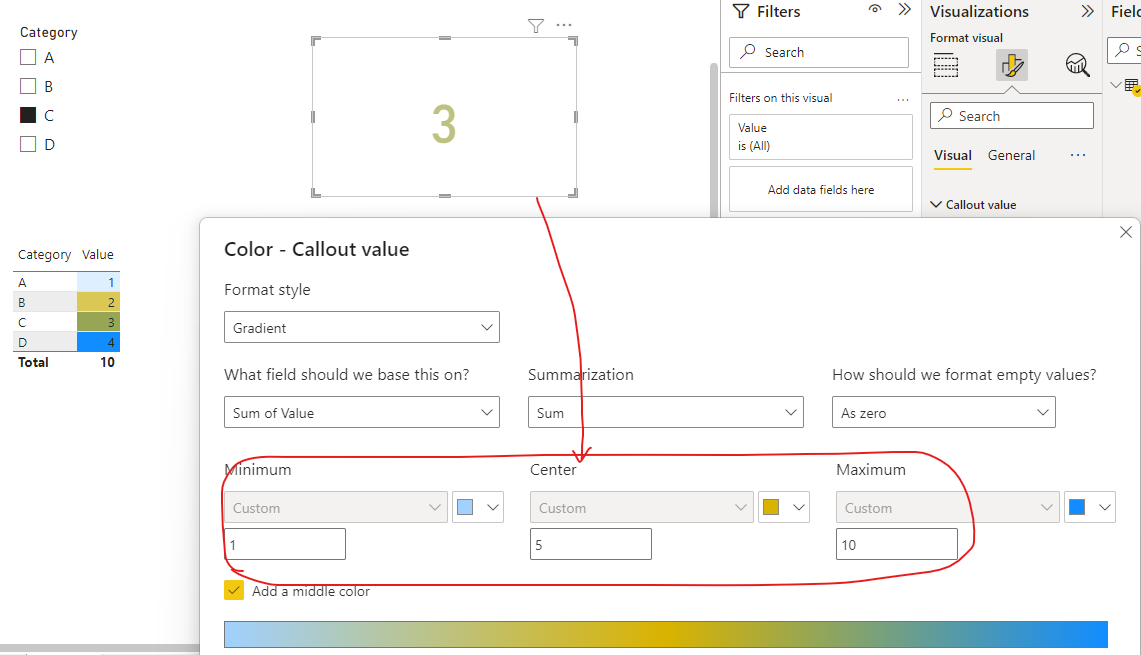Screen dimensions: 1141x655
Task: Open Format style Gradient dropdown
Action: pyautogui.click(x=362, y=328)
